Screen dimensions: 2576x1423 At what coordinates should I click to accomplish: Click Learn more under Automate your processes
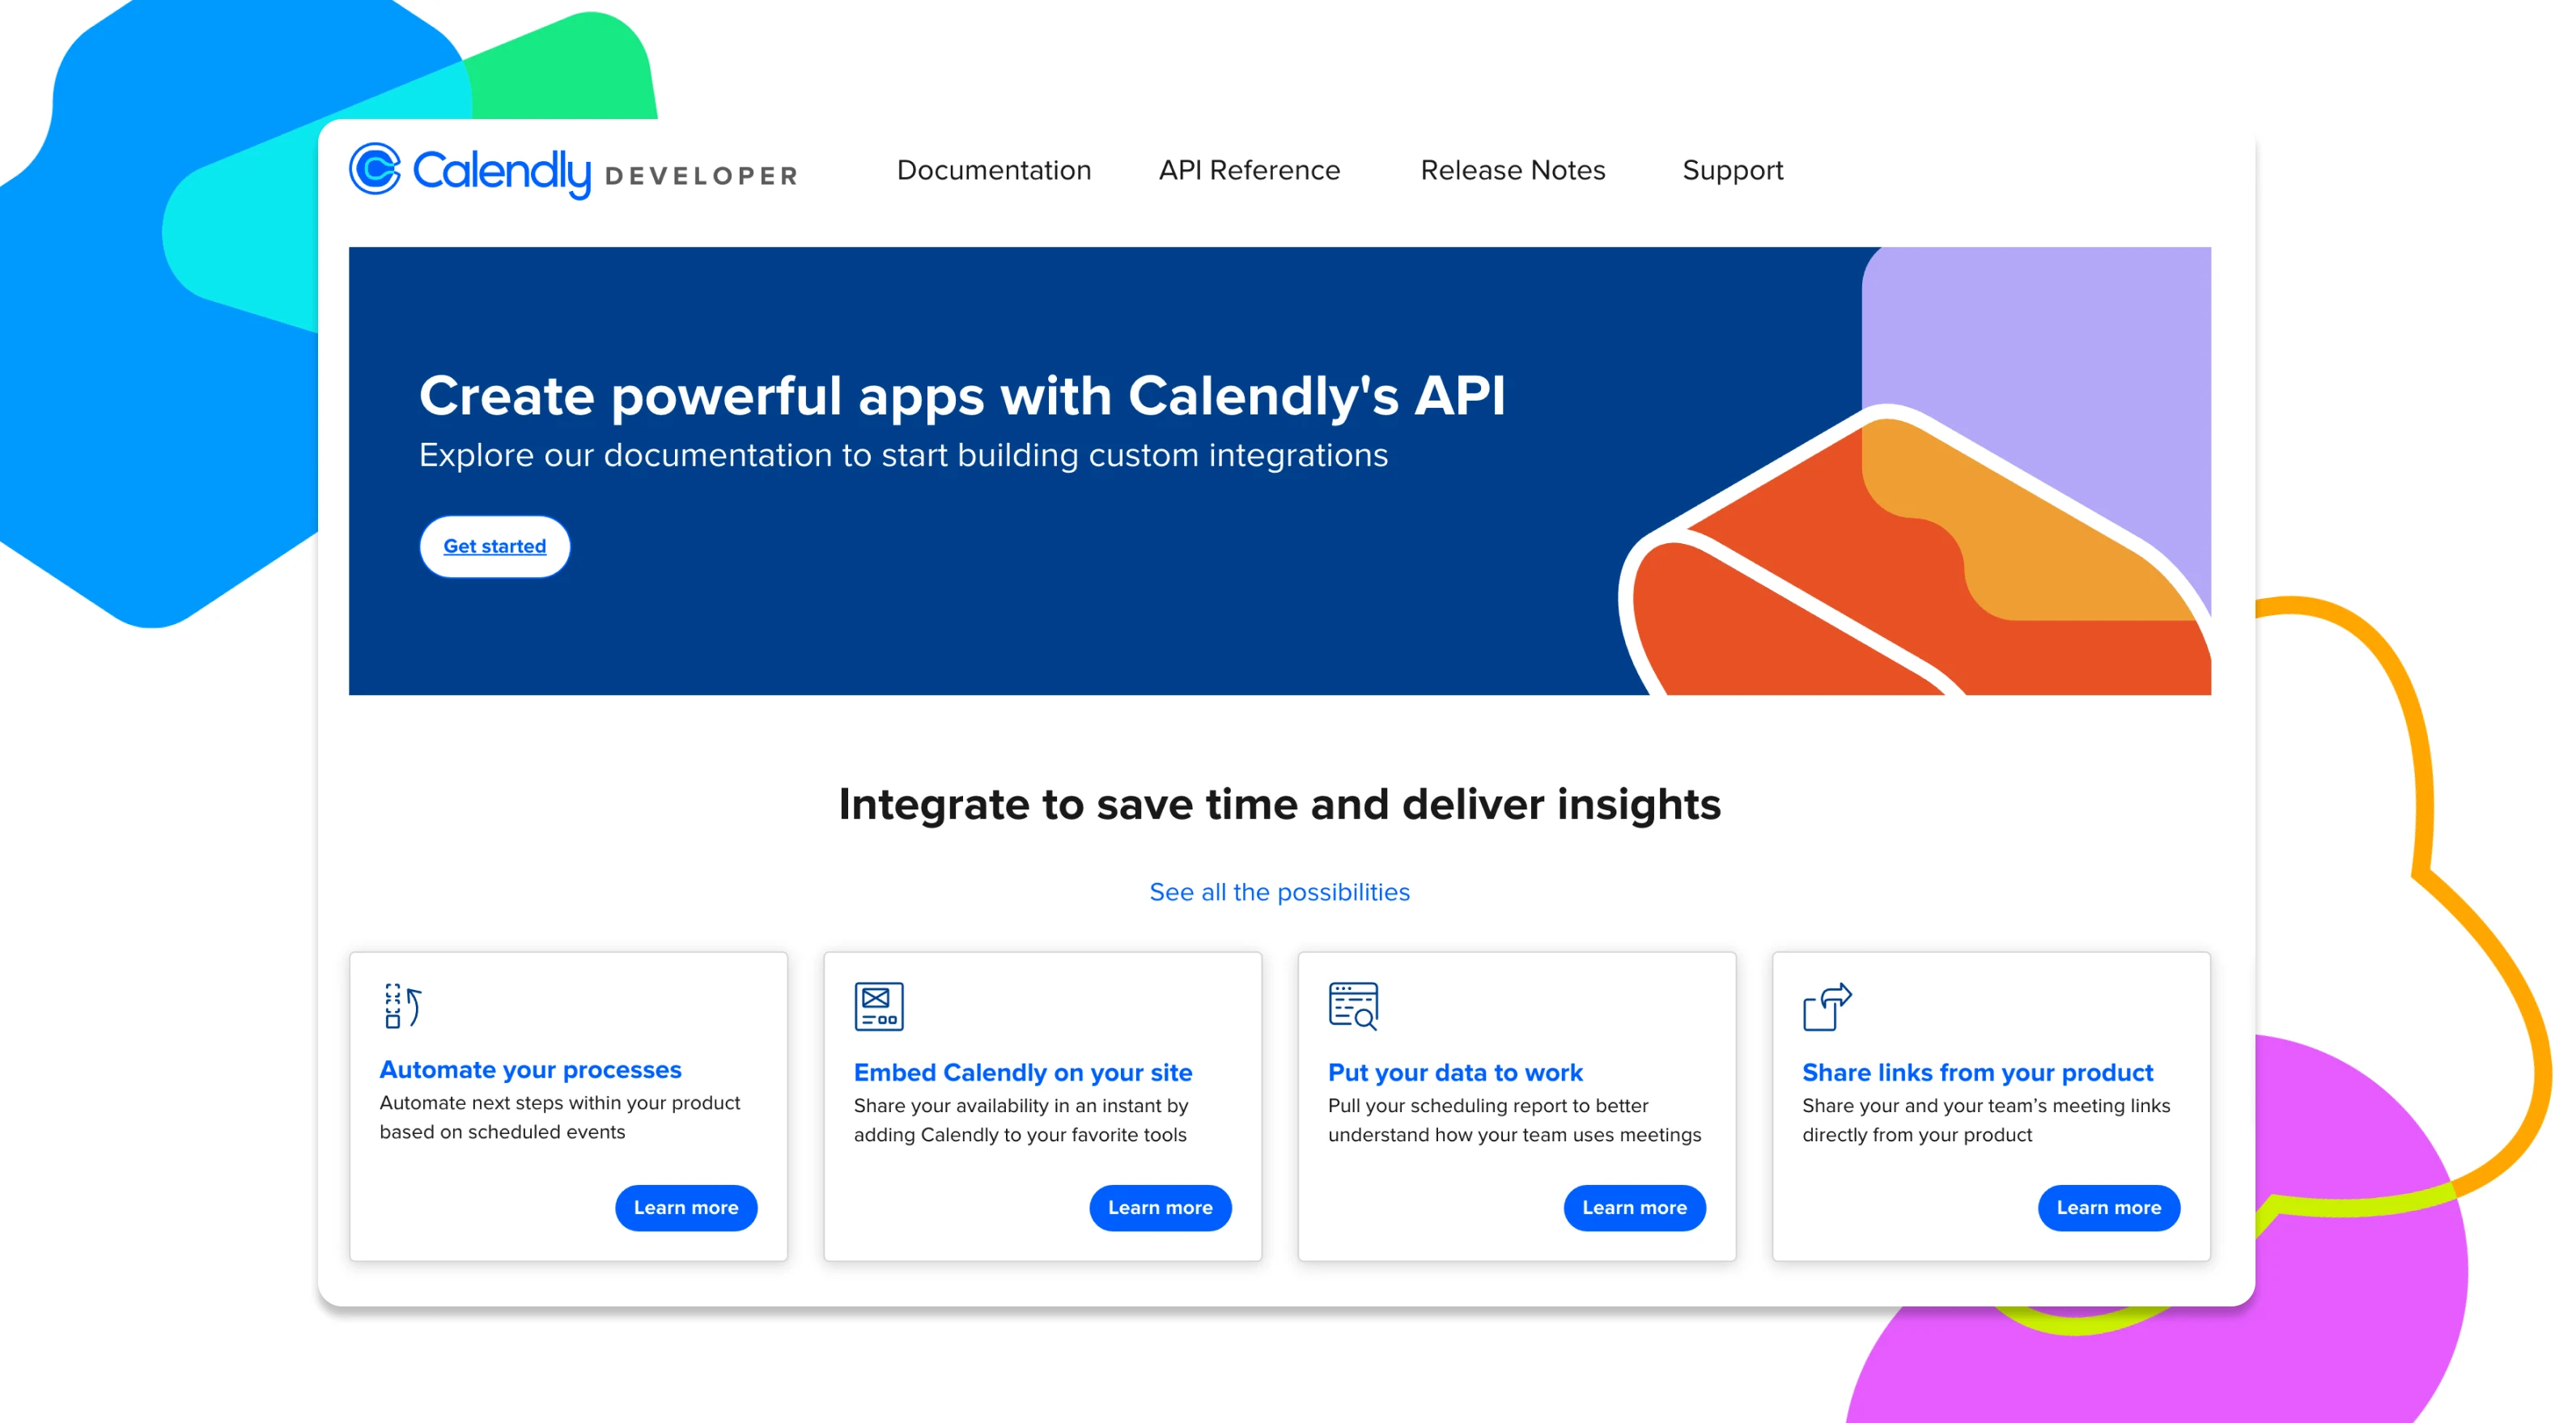[685, 1208]
